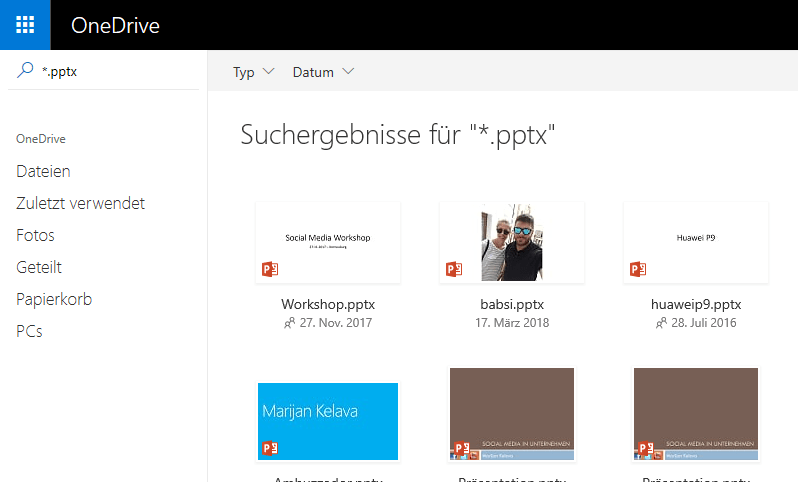This screenshot has height=482, width=798.
Task: Open the Papierkorb
Action: [54, 299]
